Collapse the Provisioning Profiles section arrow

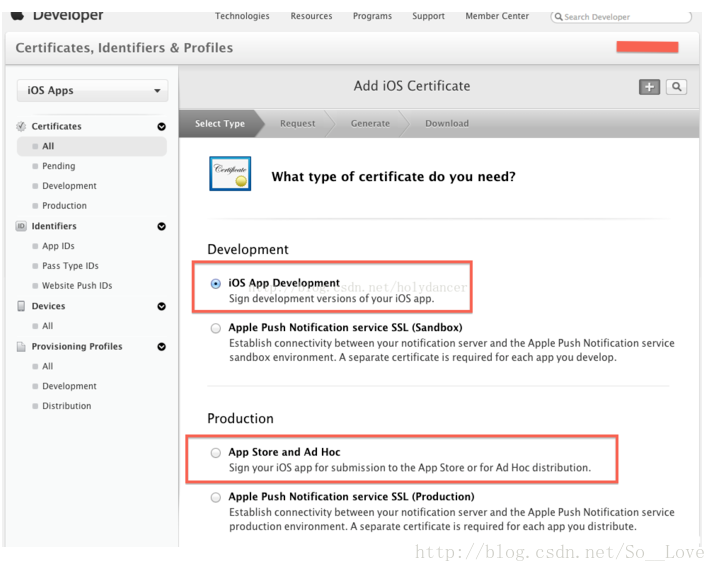point(162,347)
